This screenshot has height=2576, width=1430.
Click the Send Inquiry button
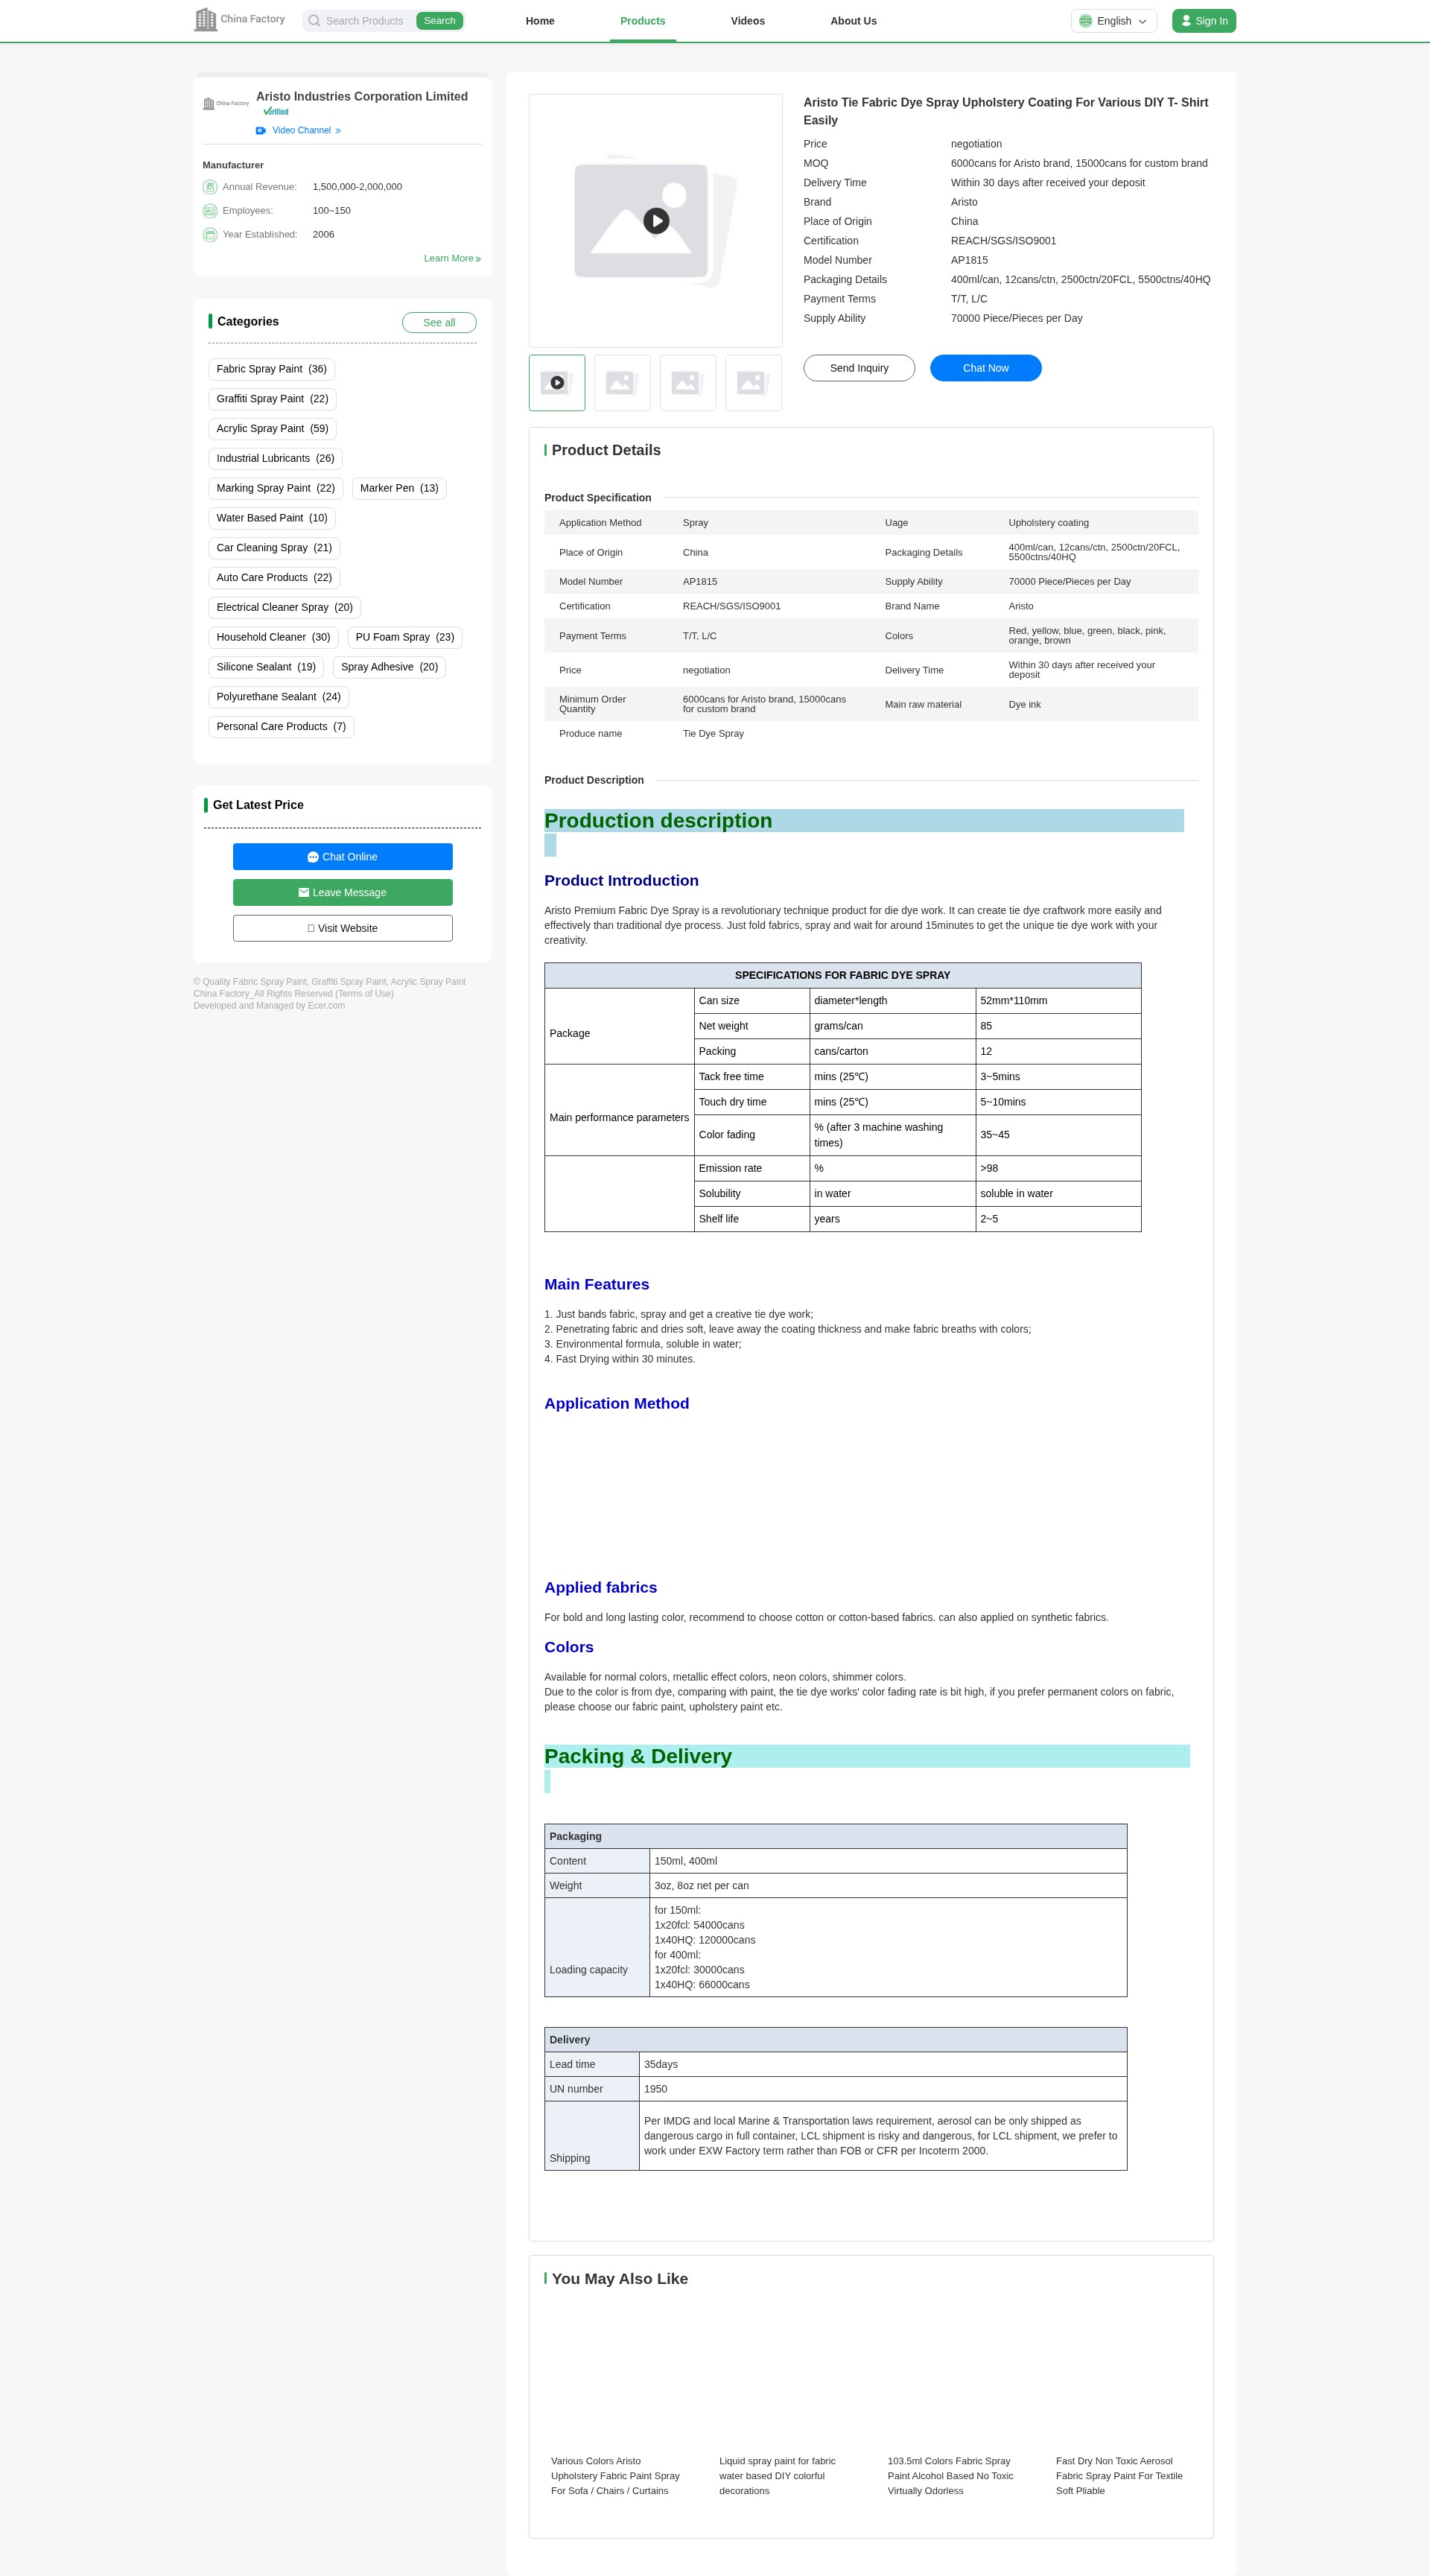(859, 368)
